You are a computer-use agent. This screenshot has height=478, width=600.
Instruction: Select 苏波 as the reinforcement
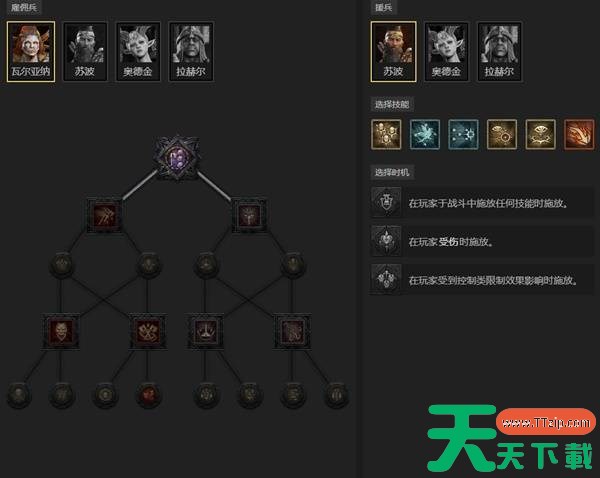393,51
